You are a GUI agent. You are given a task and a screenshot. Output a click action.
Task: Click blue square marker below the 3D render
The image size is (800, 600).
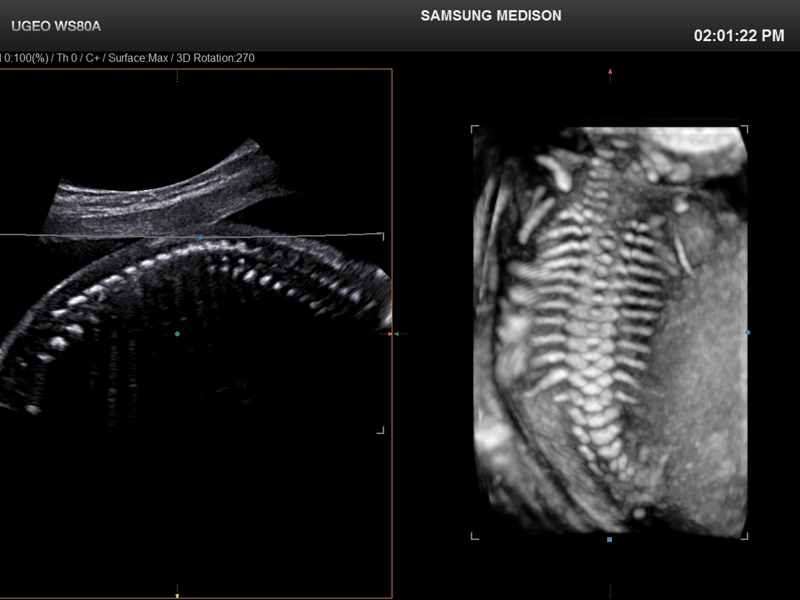pyautogui.click(x=610, y=540)
